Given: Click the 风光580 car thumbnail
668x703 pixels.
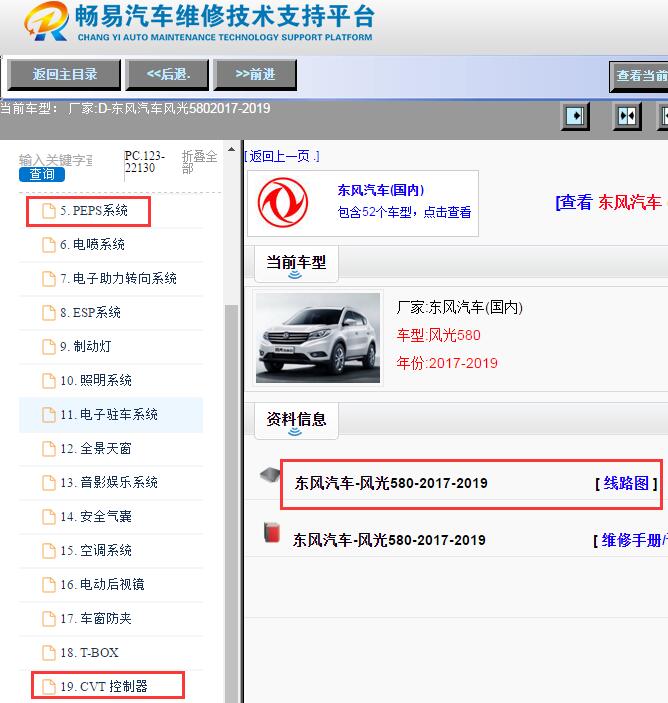Looking at the screenshot, I should (318, 338).
